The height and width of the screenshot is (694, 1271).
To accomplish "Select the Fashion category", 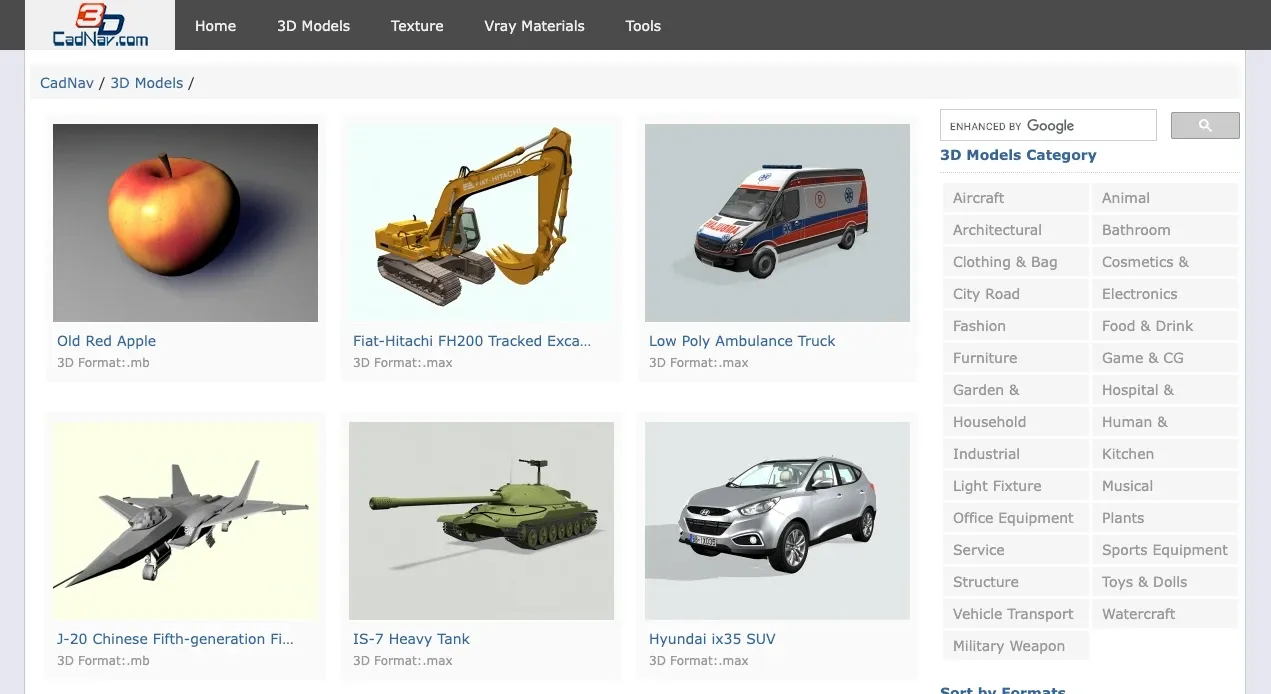I will click(1015, 326).
